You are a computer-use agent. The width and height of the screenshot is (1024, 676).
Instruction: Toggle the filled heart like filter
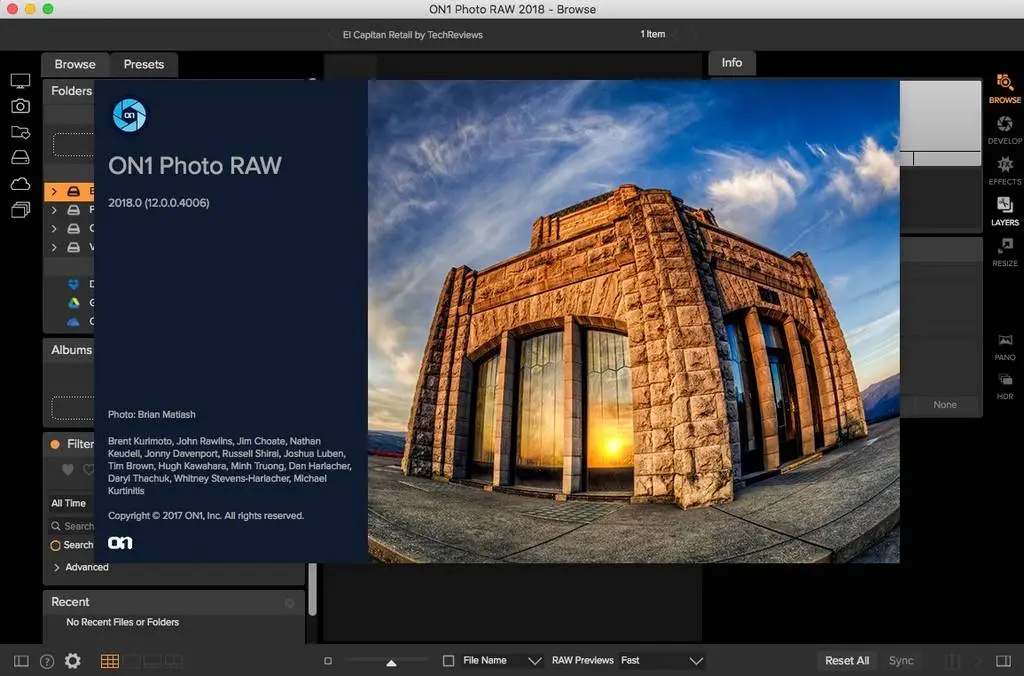(x=67, y=469)
